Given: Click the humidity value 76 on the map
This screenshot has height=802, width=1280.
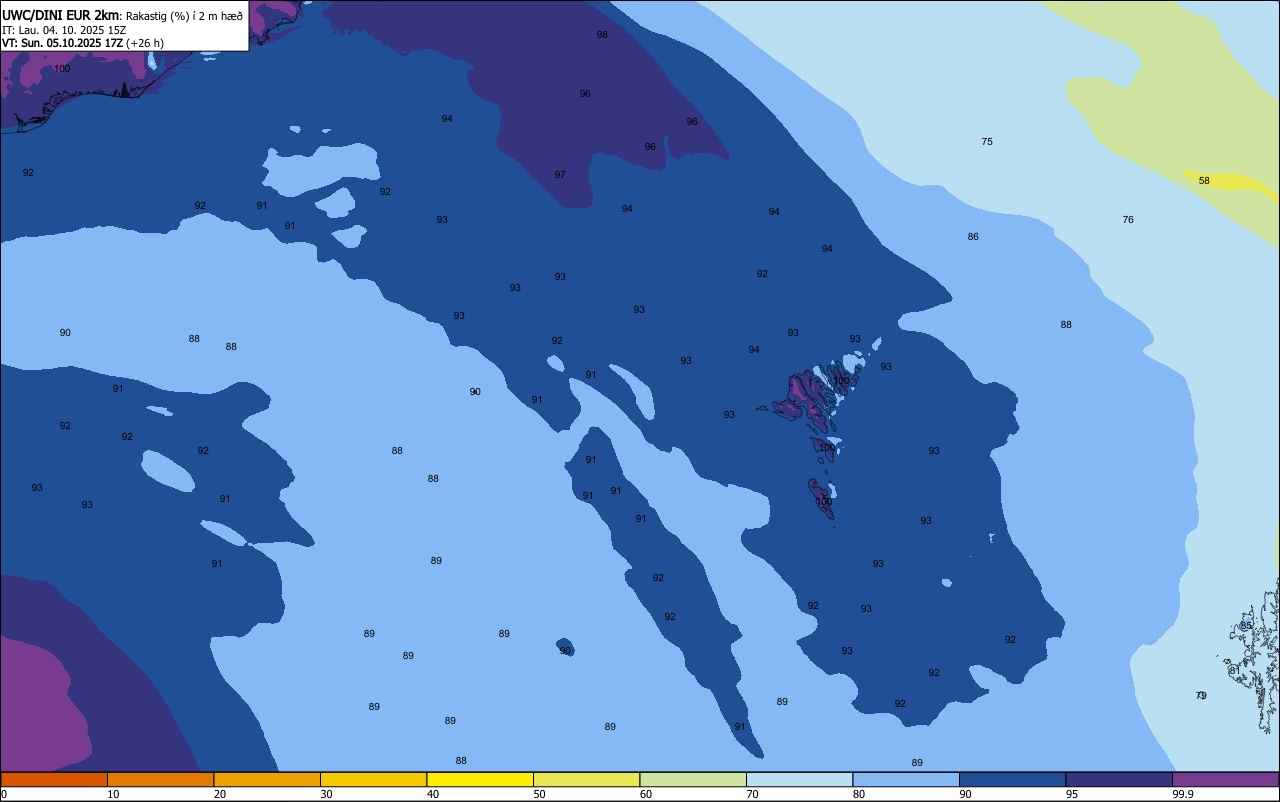Looking at the screenshot, I should coord(1128,220).
